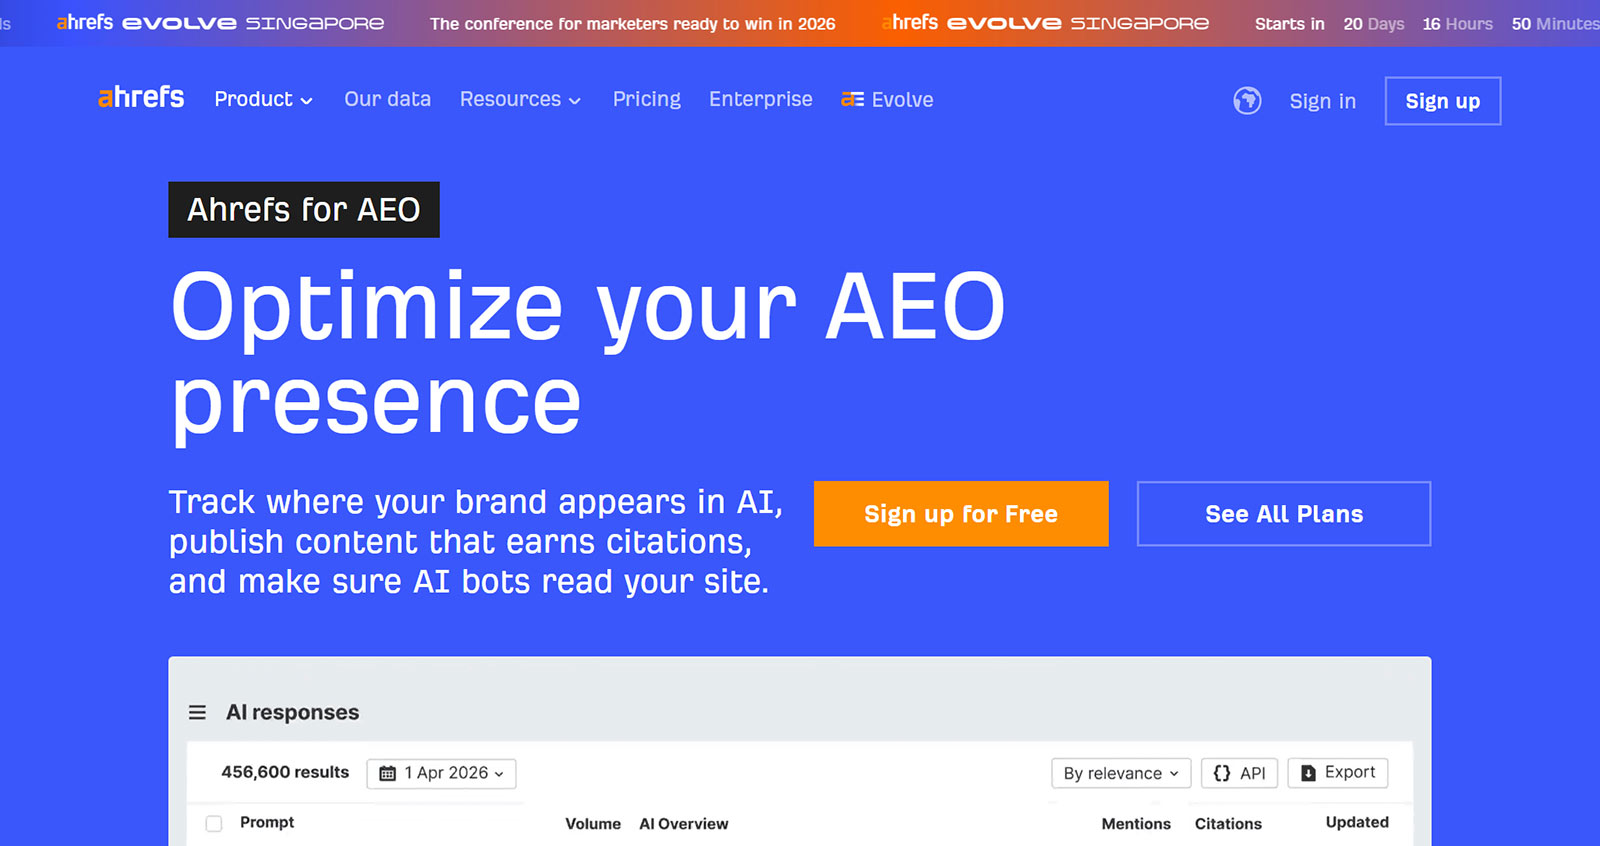Open the Enterprise menu item
Screen dimensions: 1600x846
(760, 99)
